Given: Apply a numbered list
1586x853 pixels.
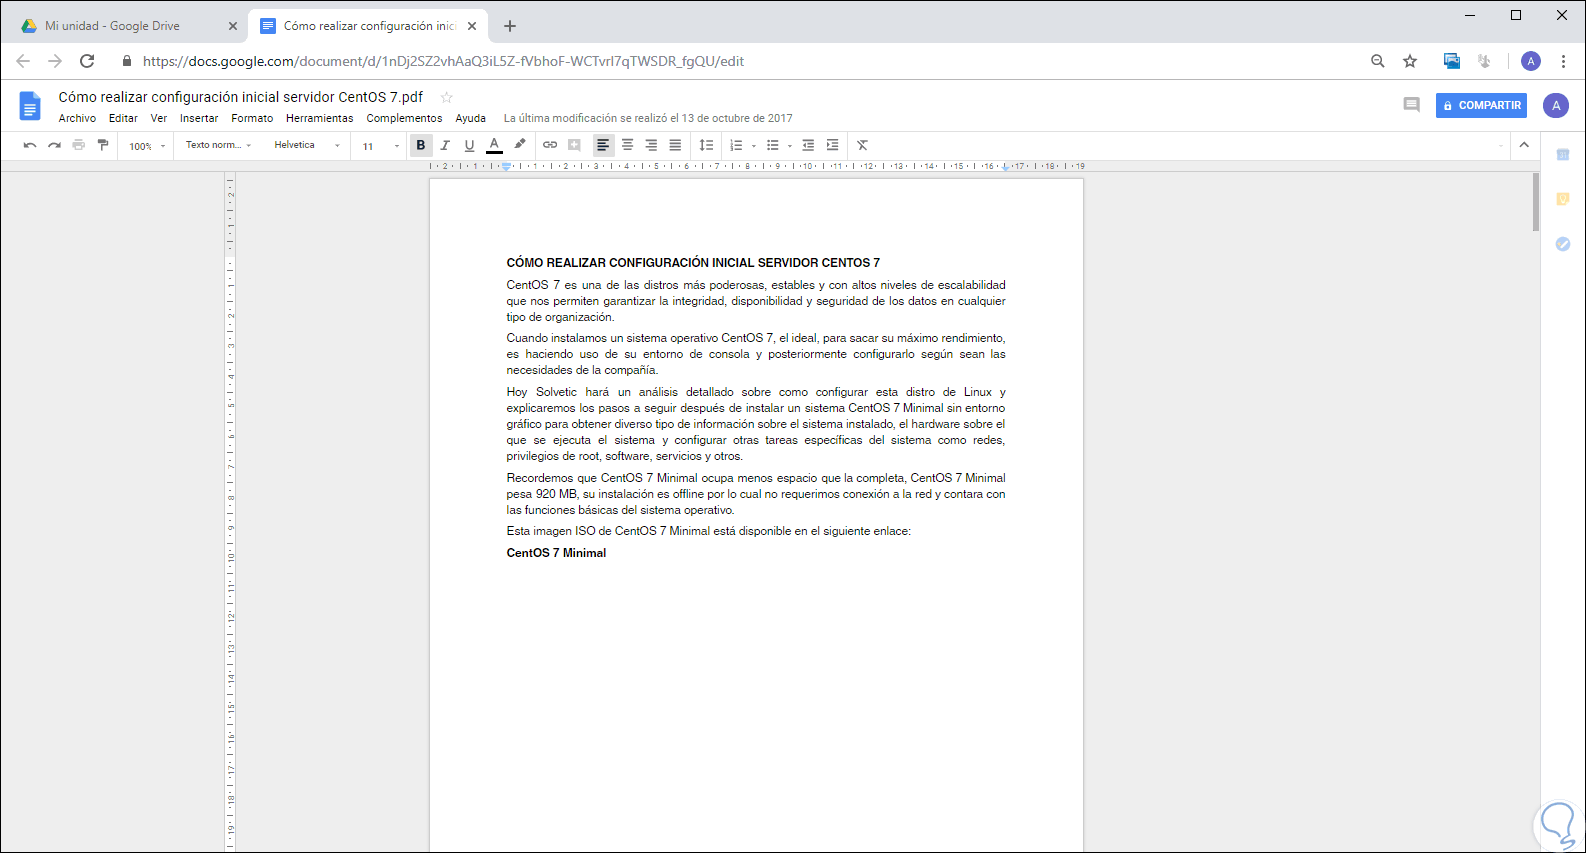Looking at the screenshot, I should 736,145.
